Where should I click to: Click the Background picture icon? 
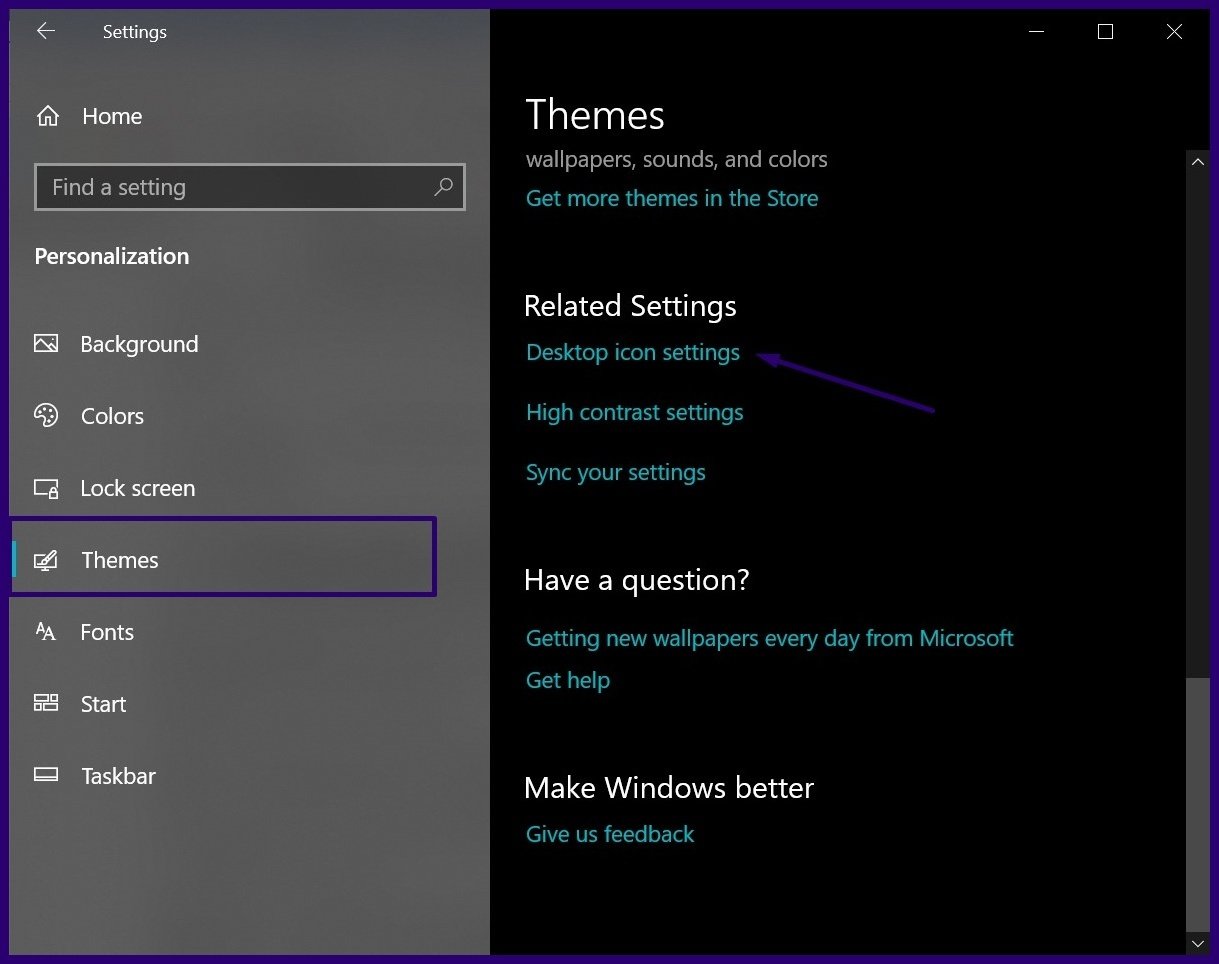pos(46,344)
